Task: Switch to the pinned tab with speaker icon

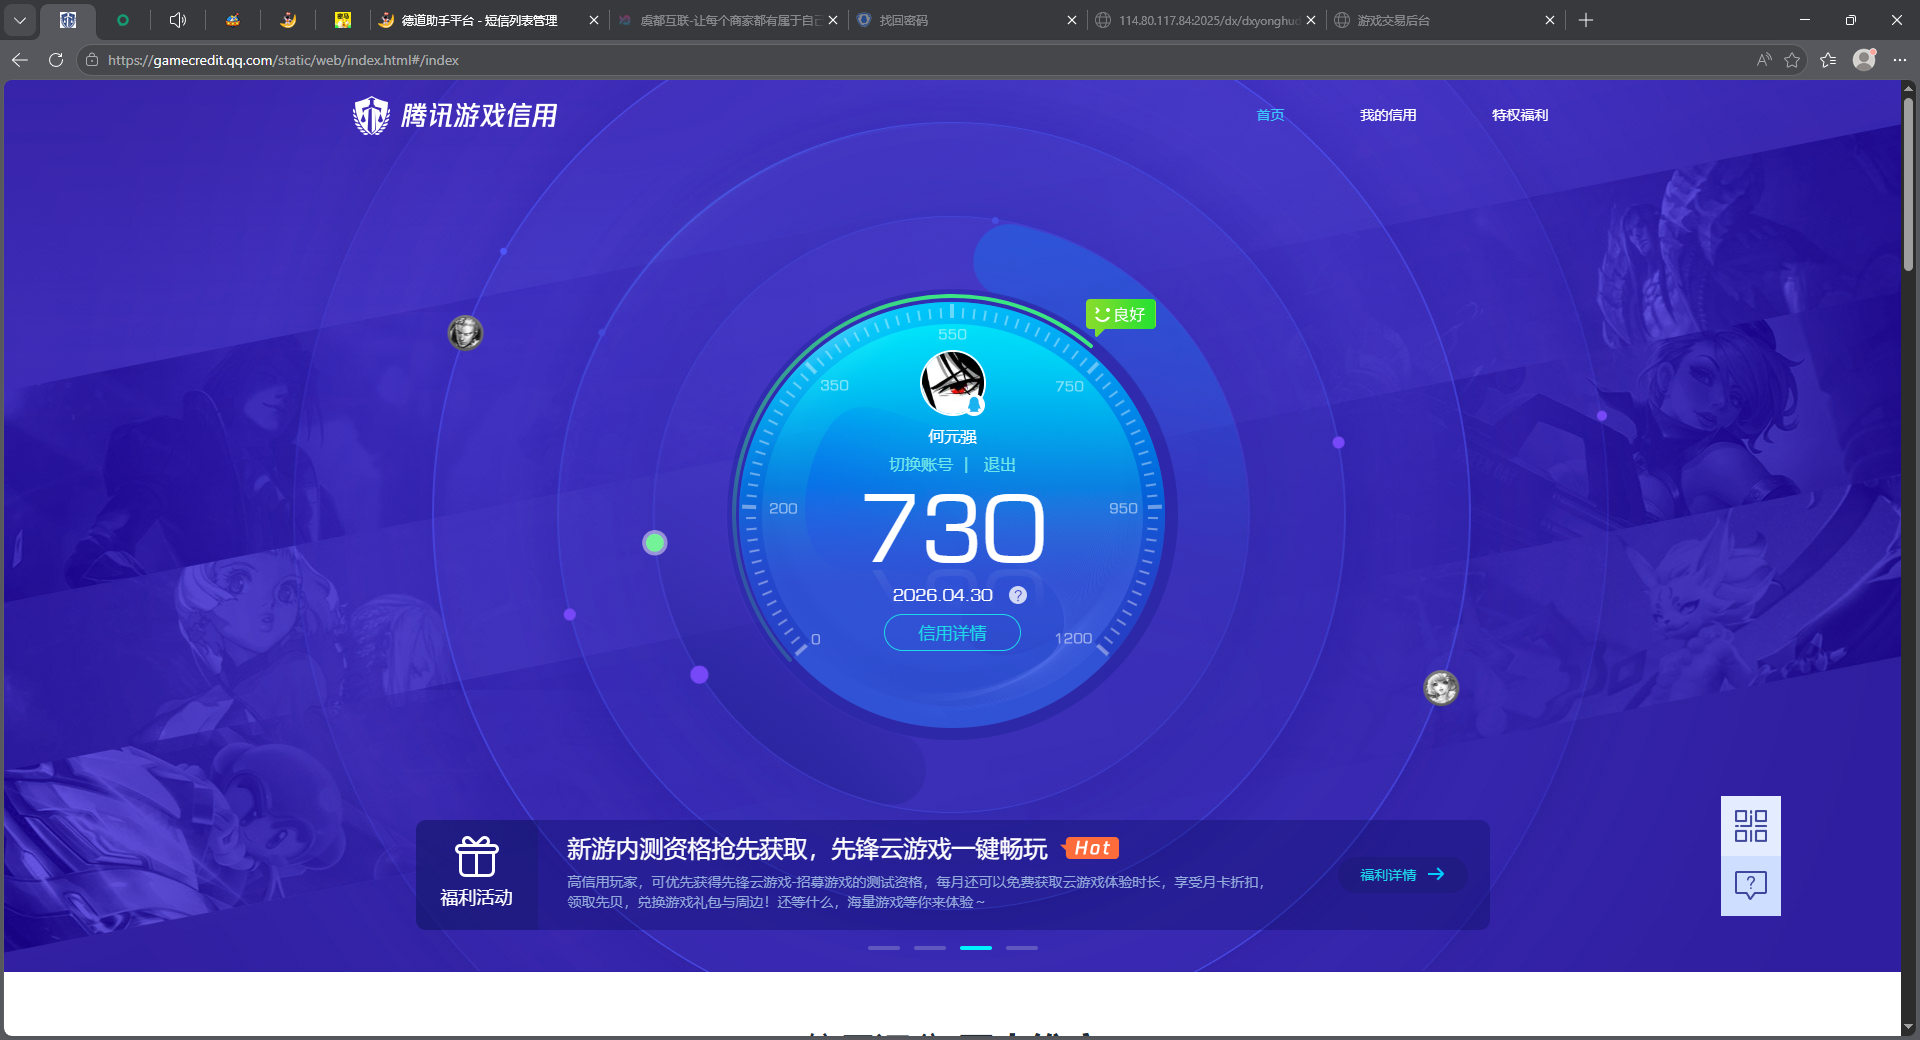Action: [x=178, y=20]
